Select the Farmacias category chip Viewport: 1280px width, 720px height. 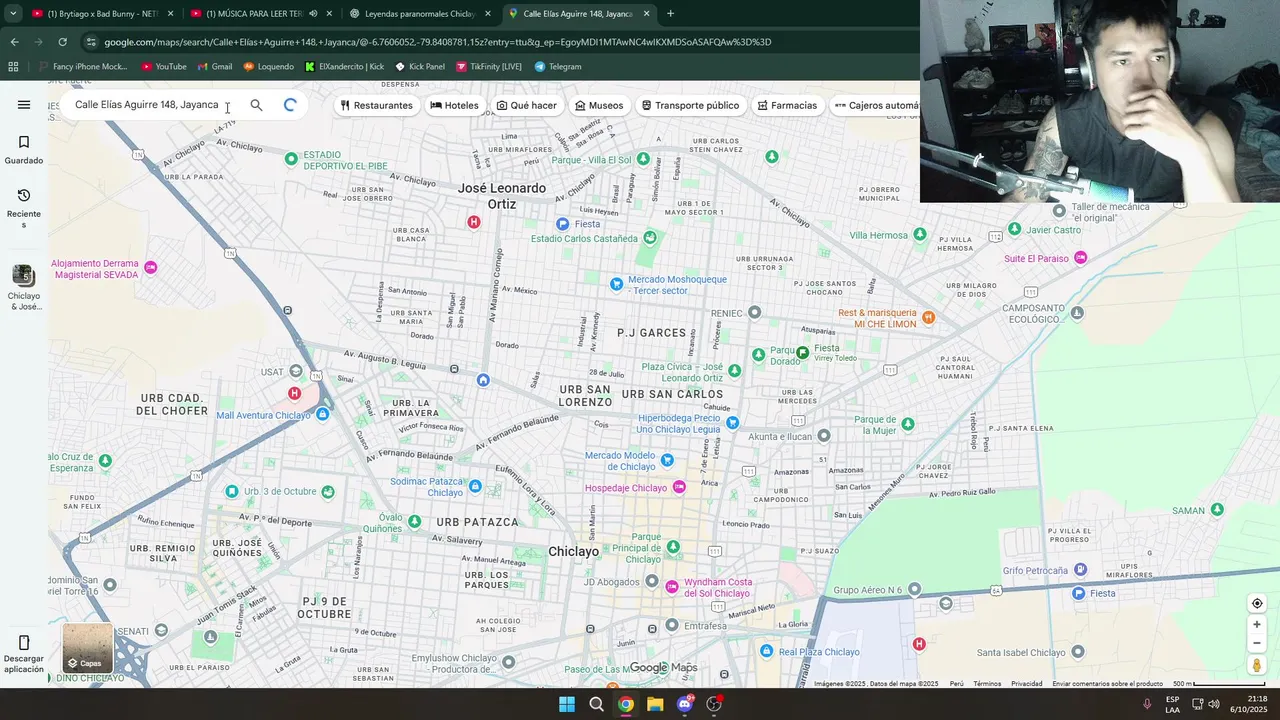pos(787,105)
